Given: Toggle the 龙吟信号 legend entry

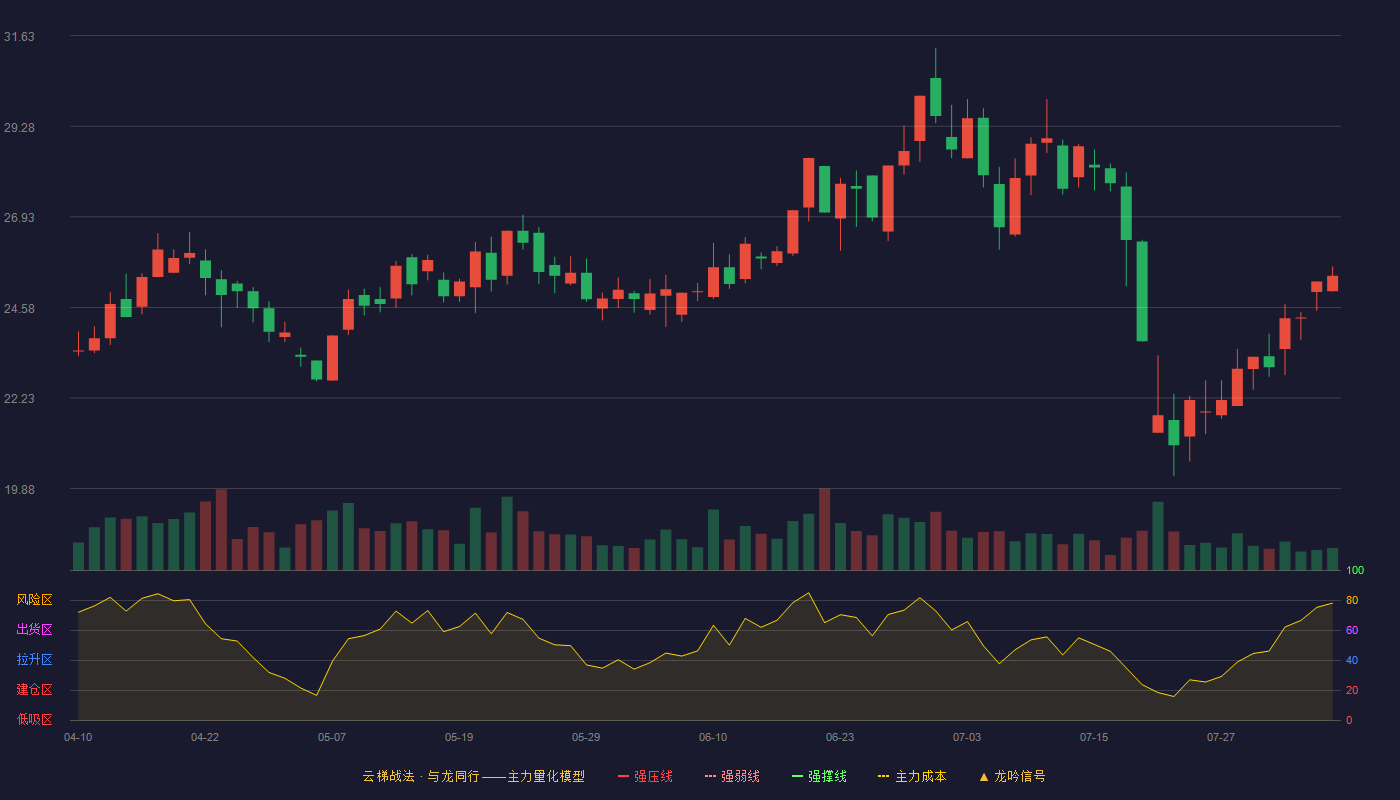Looking at the screenshot, I should (1012, 776).
